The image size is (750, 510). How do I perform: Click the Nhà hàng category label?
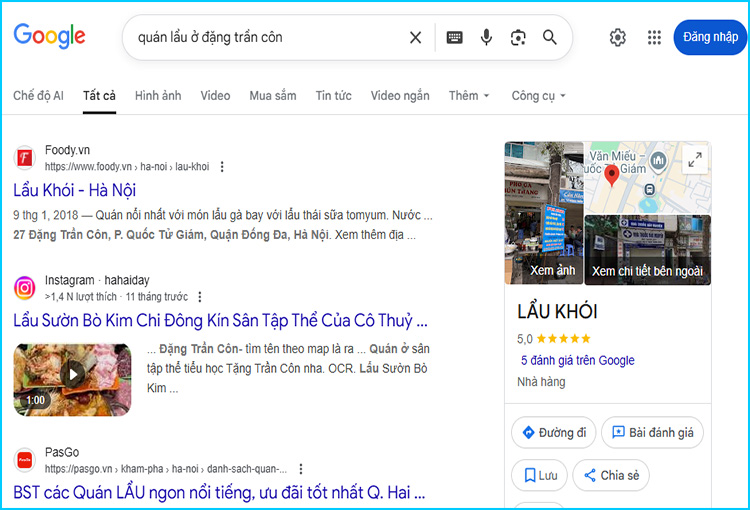click(541, 382)
